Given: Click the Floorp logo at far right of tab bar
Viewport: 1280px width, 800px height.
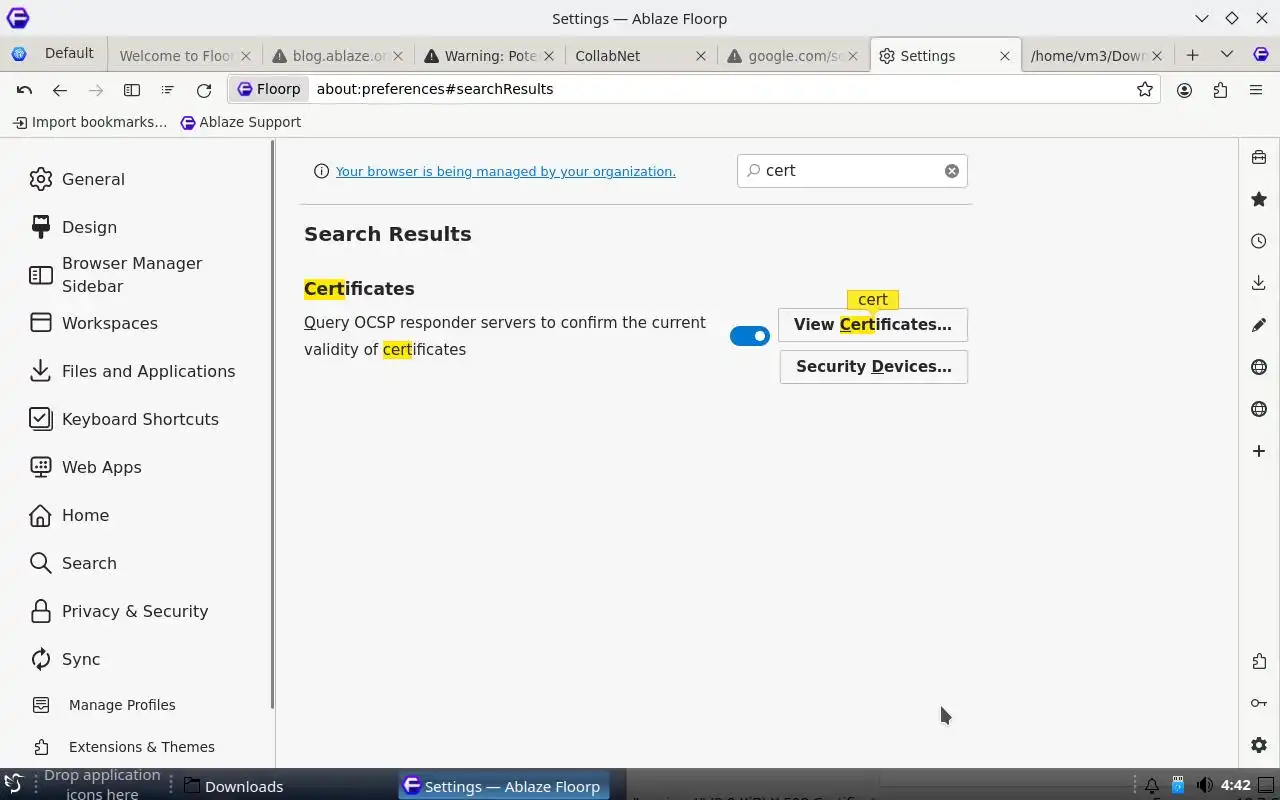Looking at the screenshot, I should coord(1262,55).
